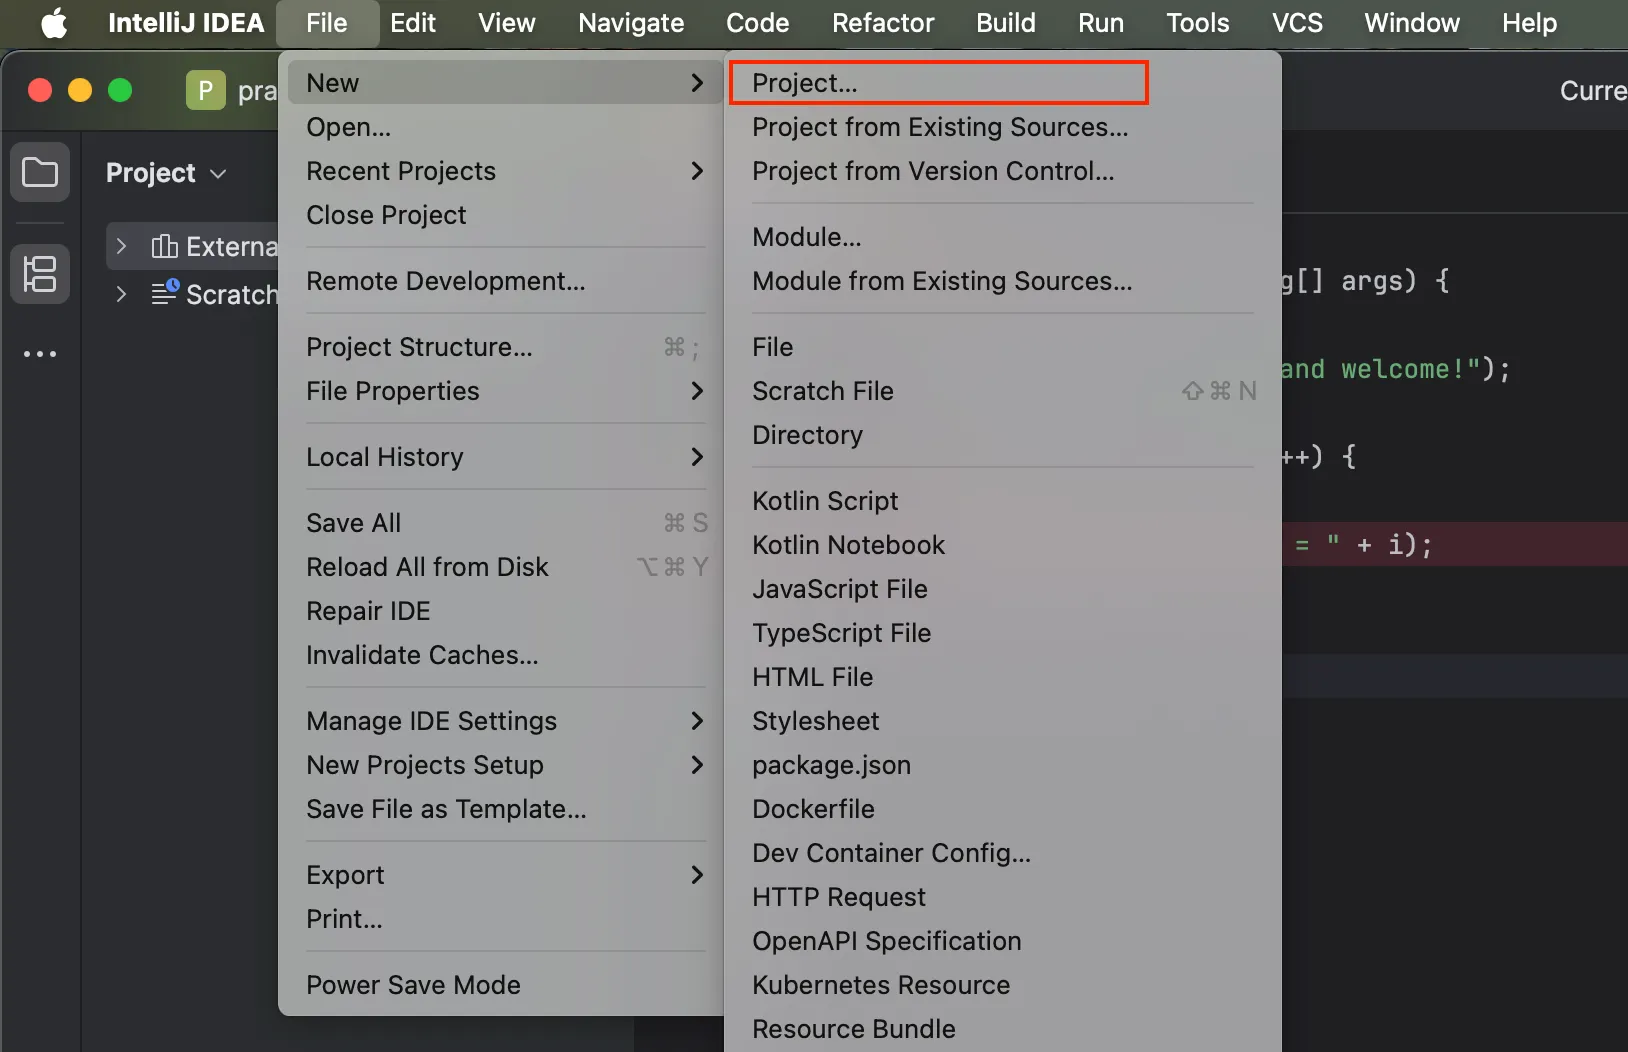Open the Structure tool window icon
Viewport: 1628px width, 1052px height.
(x=40, y=274)
